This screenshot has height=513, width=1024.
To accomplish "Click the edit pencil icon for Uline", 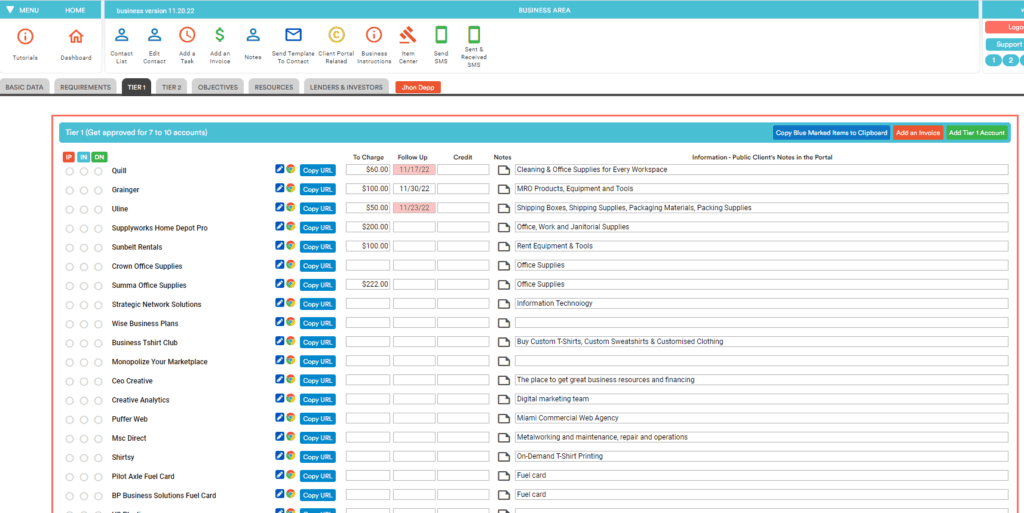I will click(x=280, y=207).
